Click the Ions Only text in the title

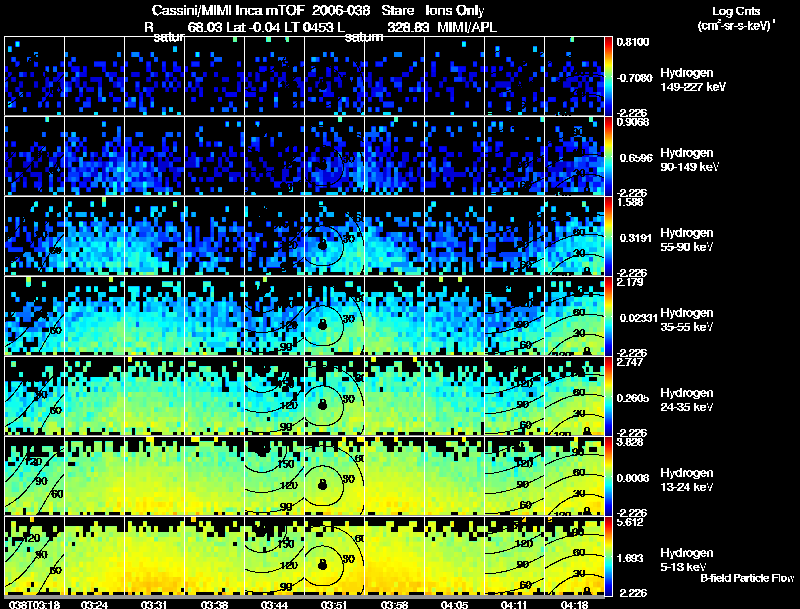coord(455,11)
